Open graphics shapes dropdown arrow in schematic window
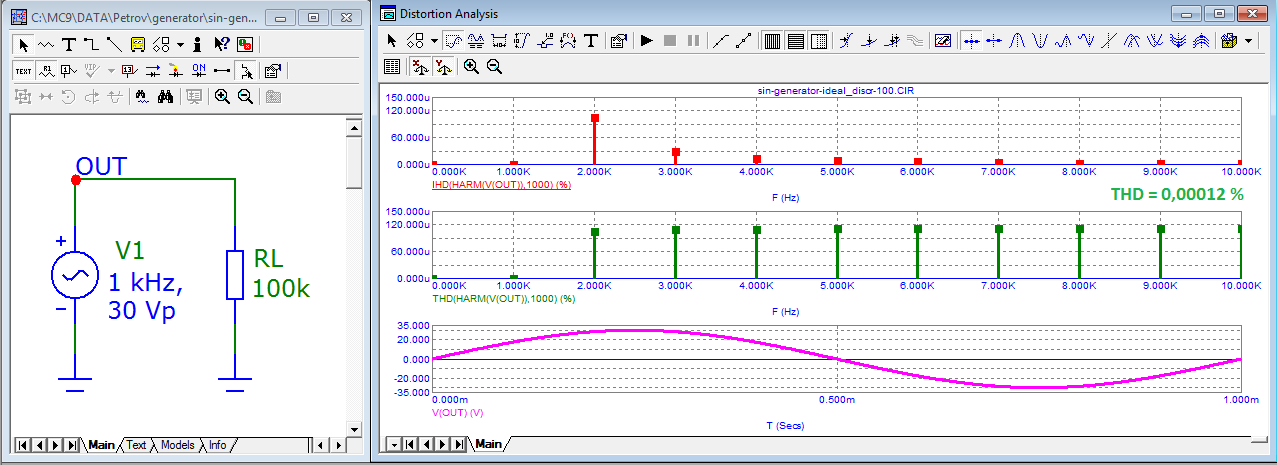This screenshot has width=1277, height=465. tap(180, 44)
